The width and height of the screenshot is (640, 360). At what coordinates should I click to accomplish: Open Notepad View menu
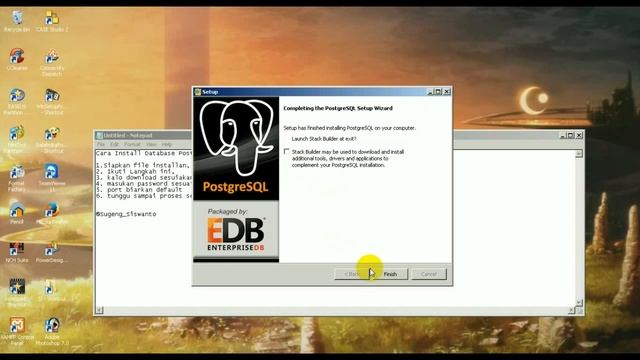click(151, 144)
